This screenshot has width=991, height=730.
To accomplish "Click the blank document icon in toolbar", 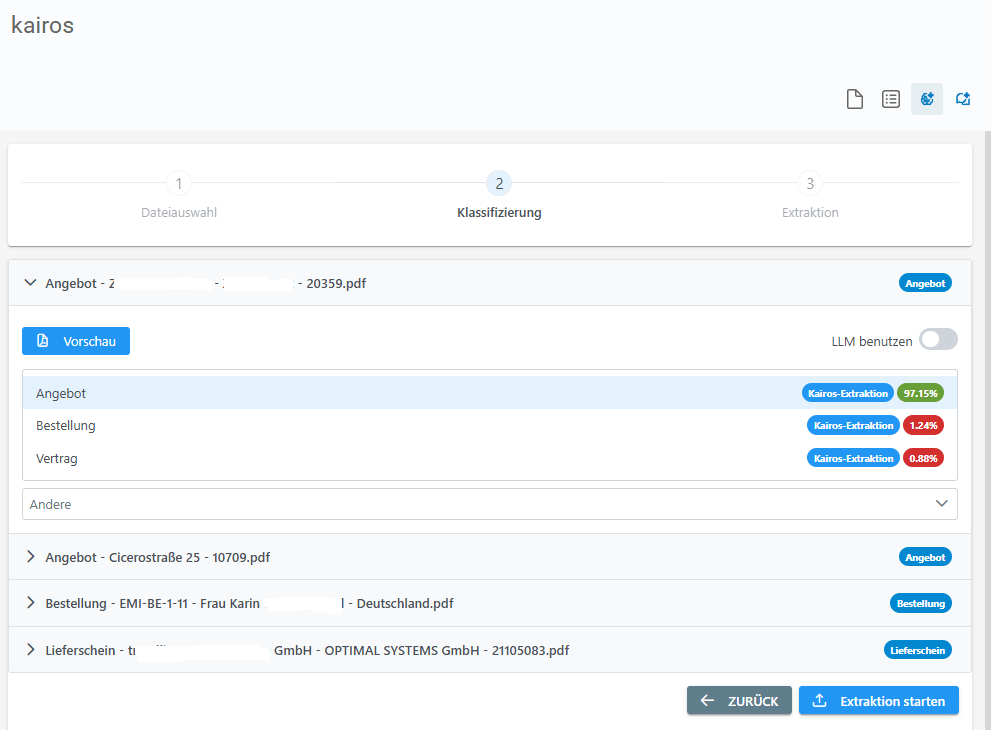I will coord(855,99).
